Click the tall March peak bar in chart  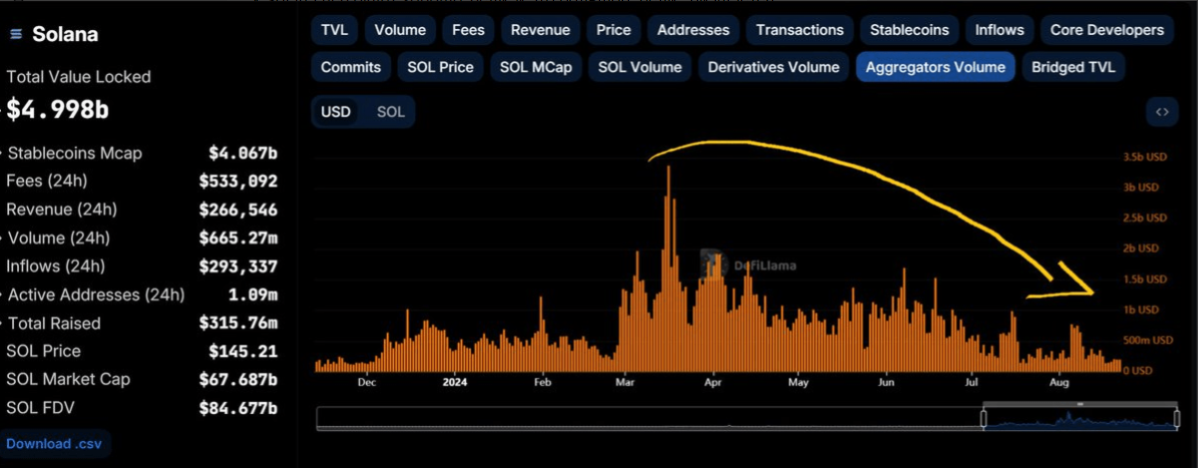[669, 269]
